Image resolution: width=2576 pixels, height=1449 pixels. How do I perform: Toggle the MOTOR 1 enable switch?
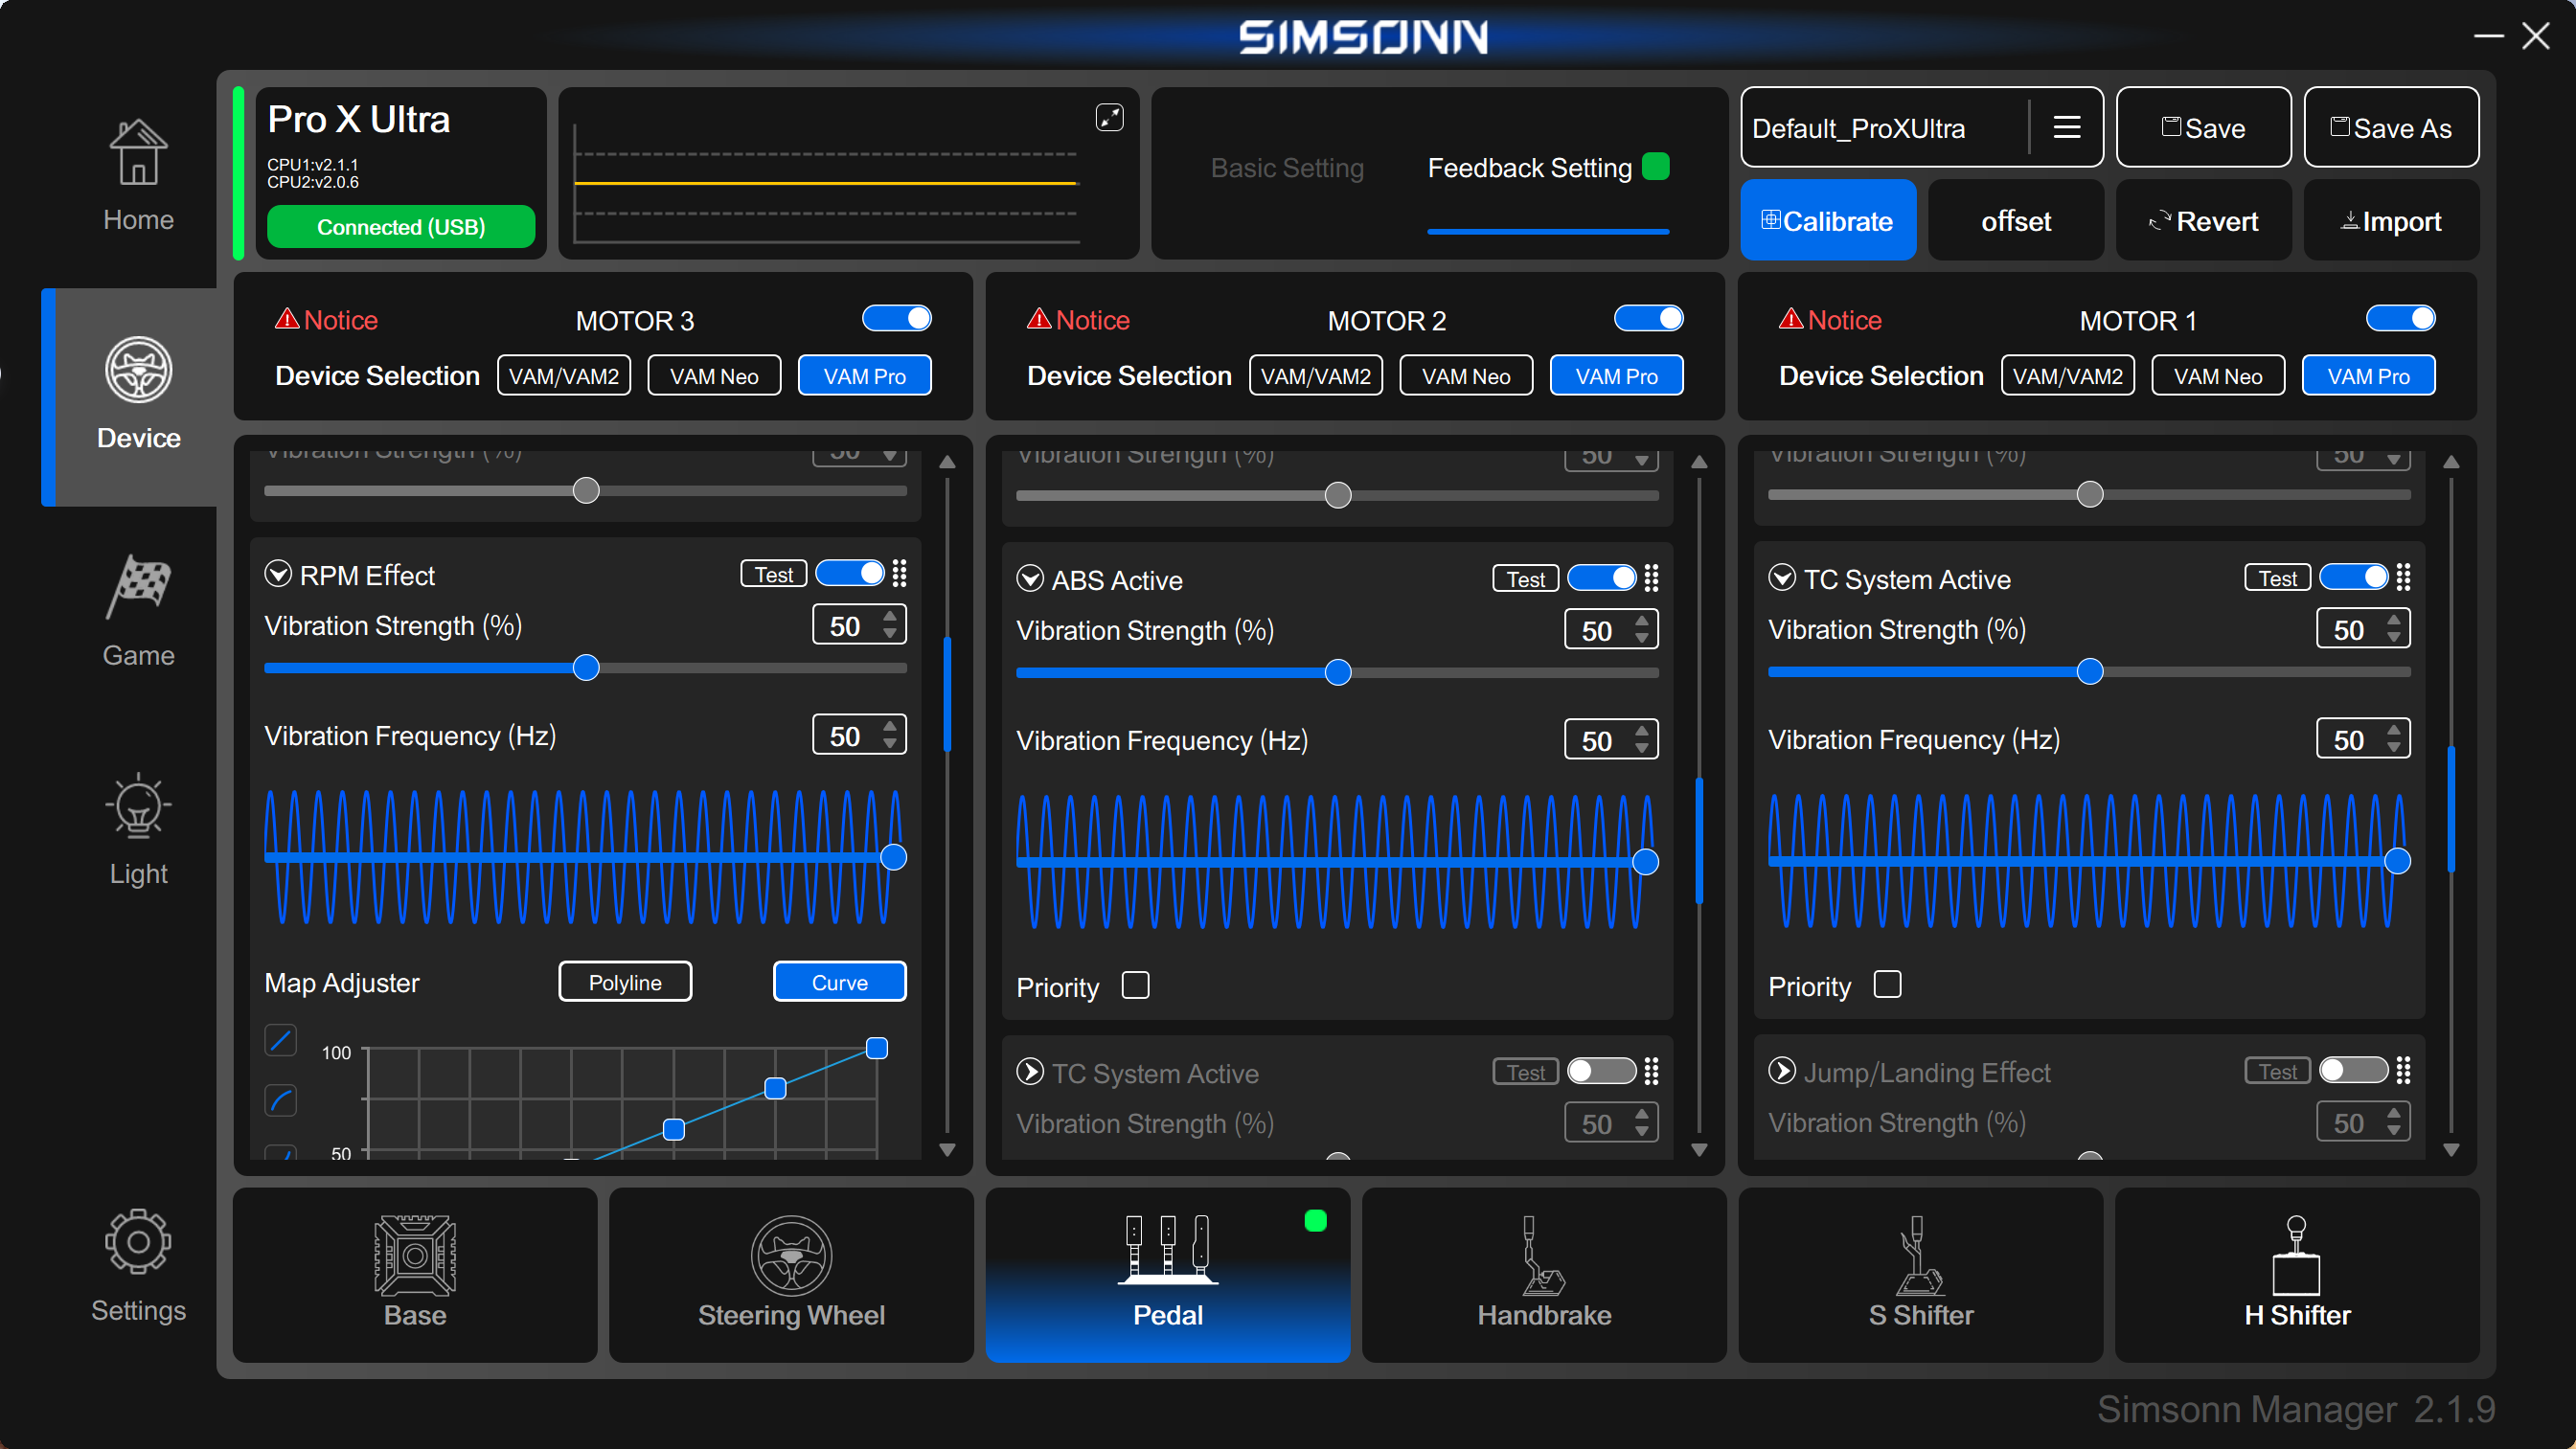[2401, 318]
